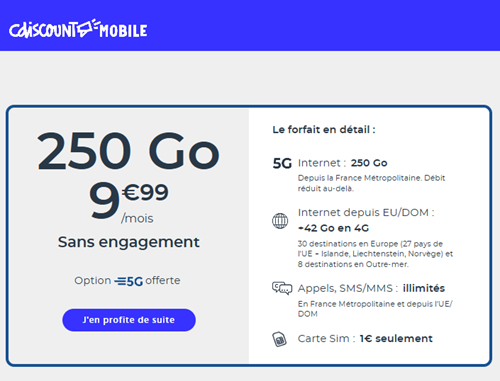Click the /mois label under the price
Image resolution: width=500 pixels, height=381 pixels.
(137, 219)
